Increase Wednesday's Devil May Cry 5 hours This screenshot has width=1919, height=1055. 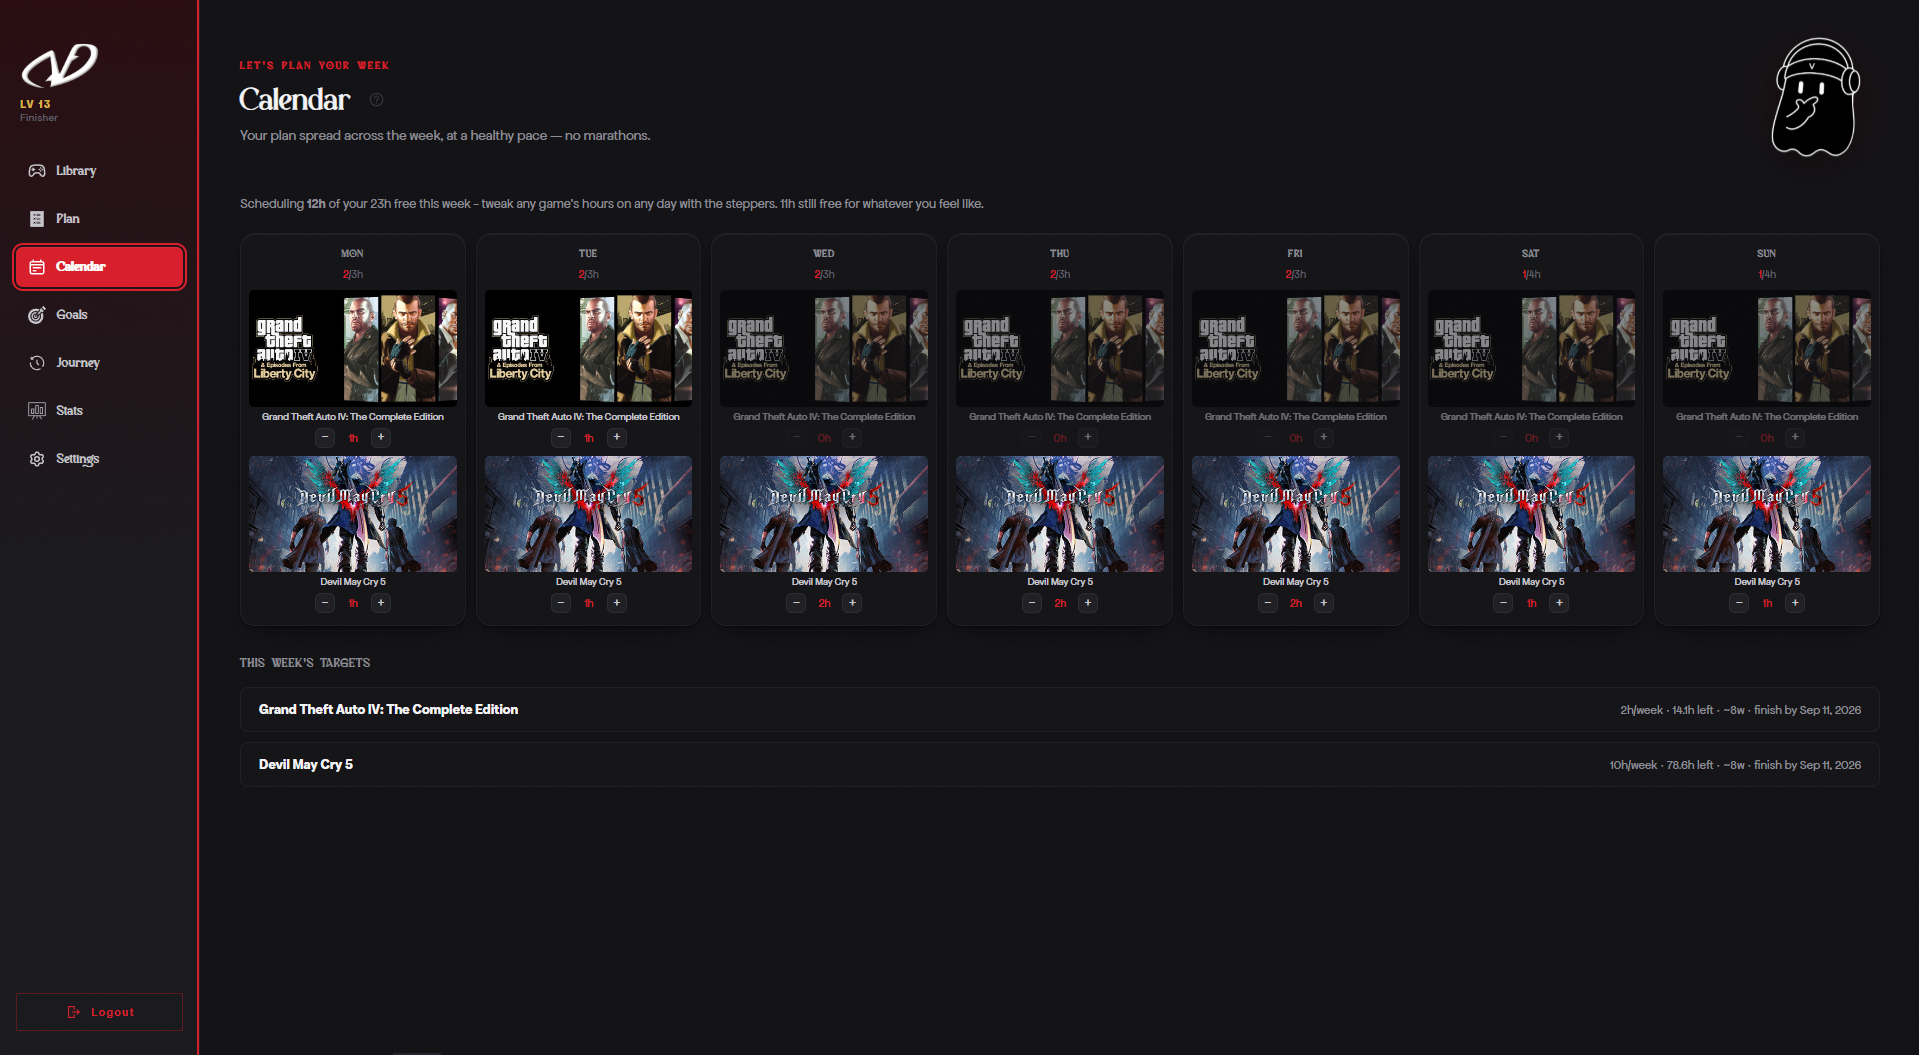coord(852,603)
